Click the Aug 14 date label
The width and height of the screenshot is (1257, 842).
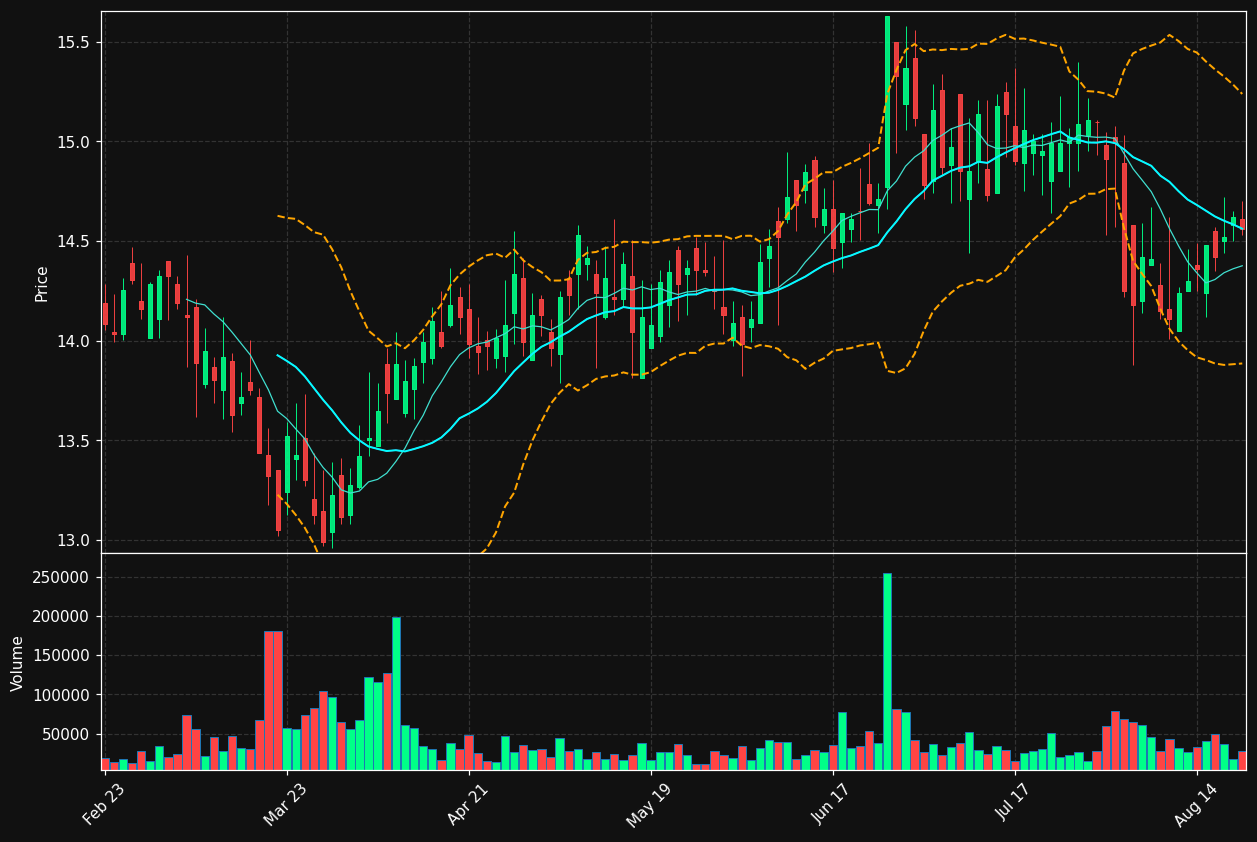point(1197,803)
